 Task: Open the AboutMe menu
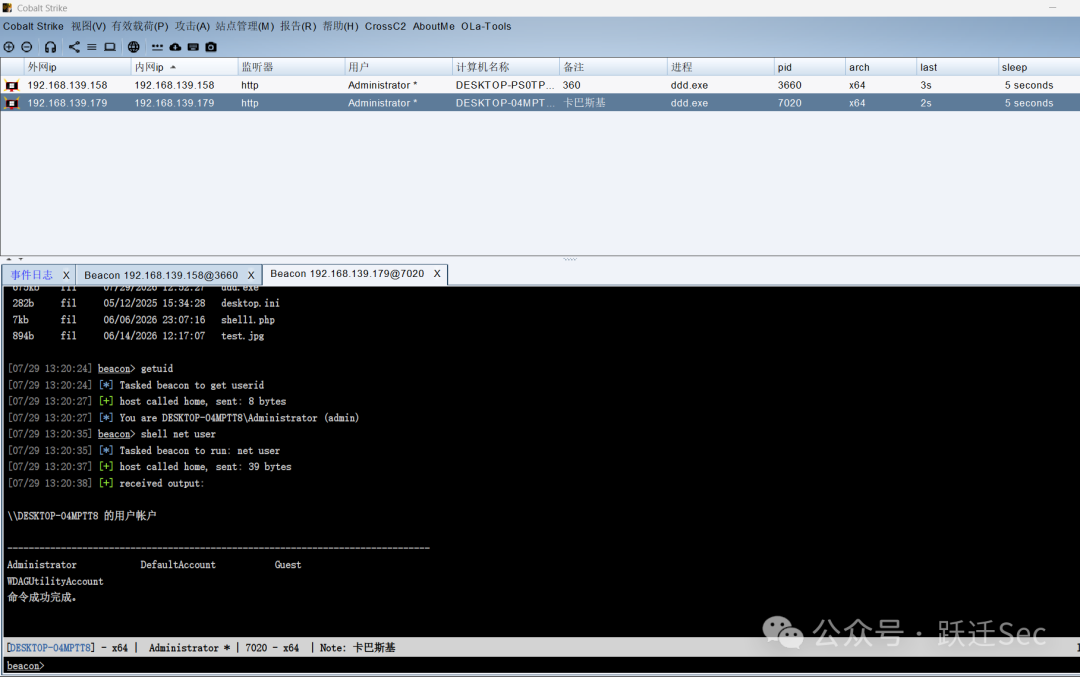[x=433, y=26]
